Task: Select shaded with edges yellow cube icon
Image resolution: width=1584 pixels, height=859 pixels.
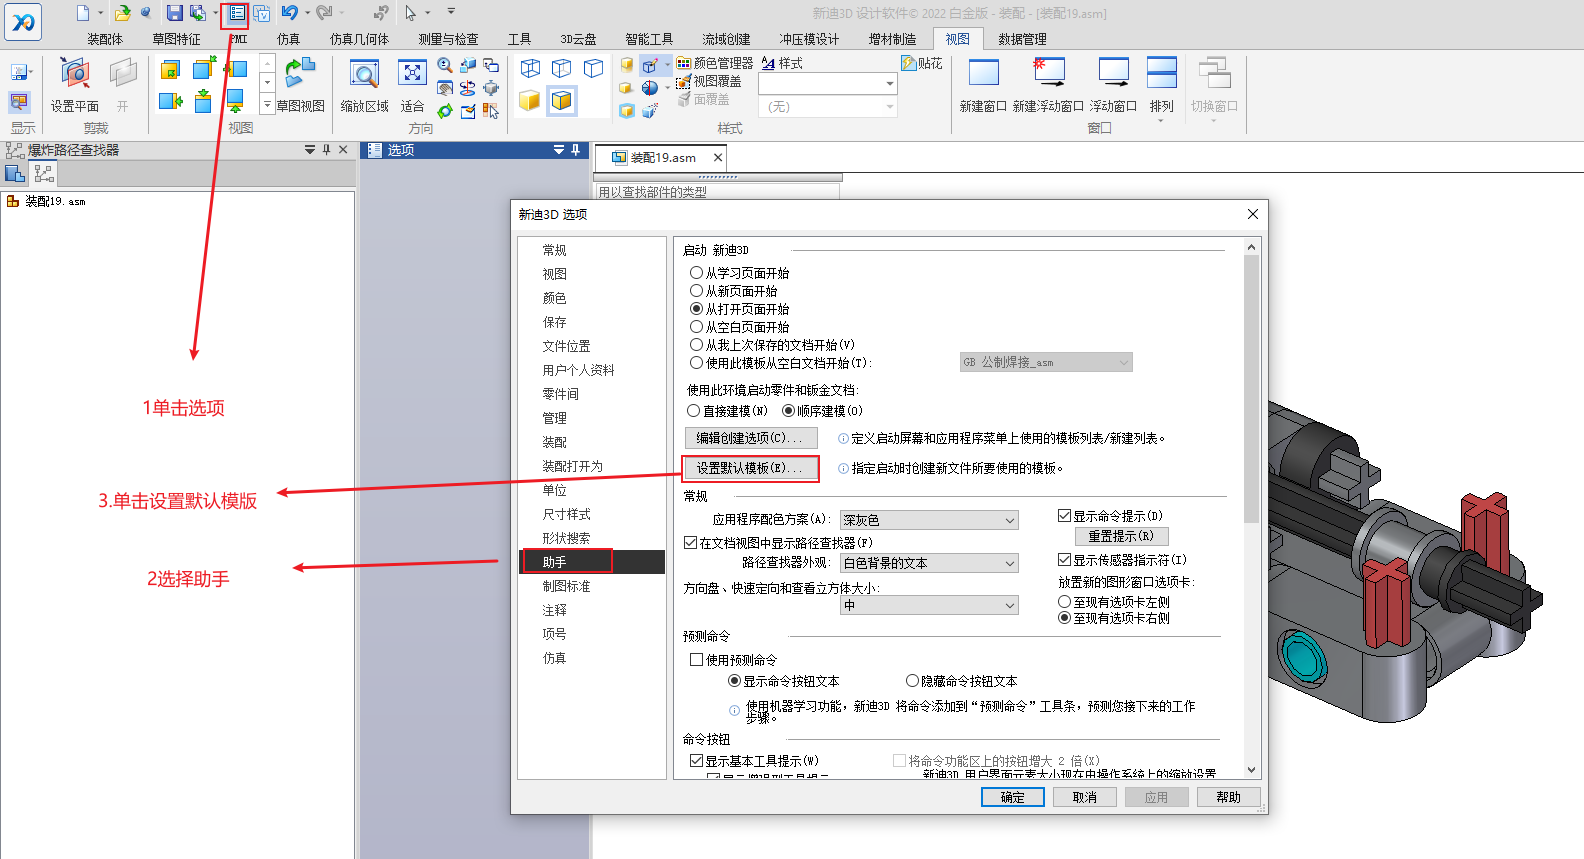Action: 562,100
